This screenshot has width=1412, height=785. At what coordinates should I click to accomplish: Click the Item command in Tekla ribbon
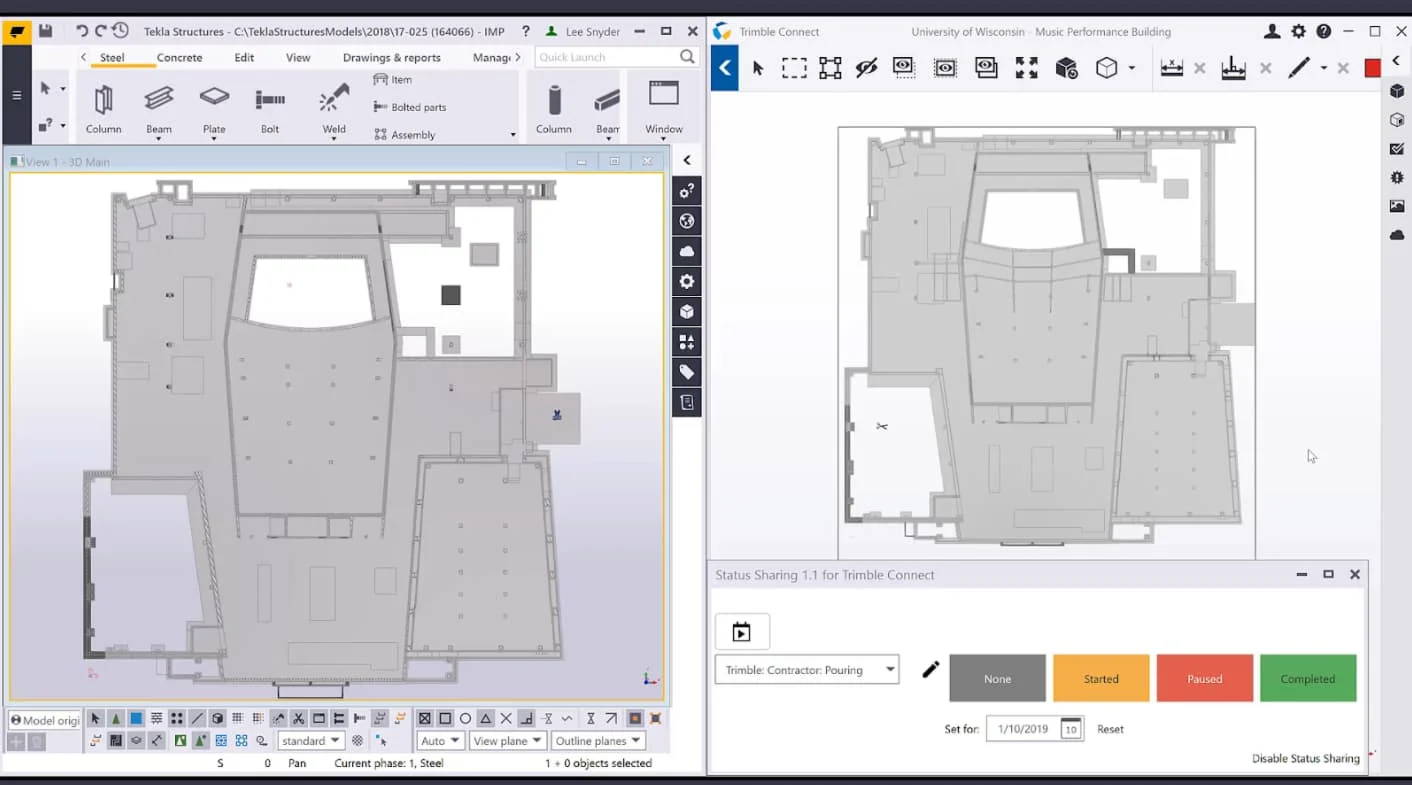coord(392,79)
